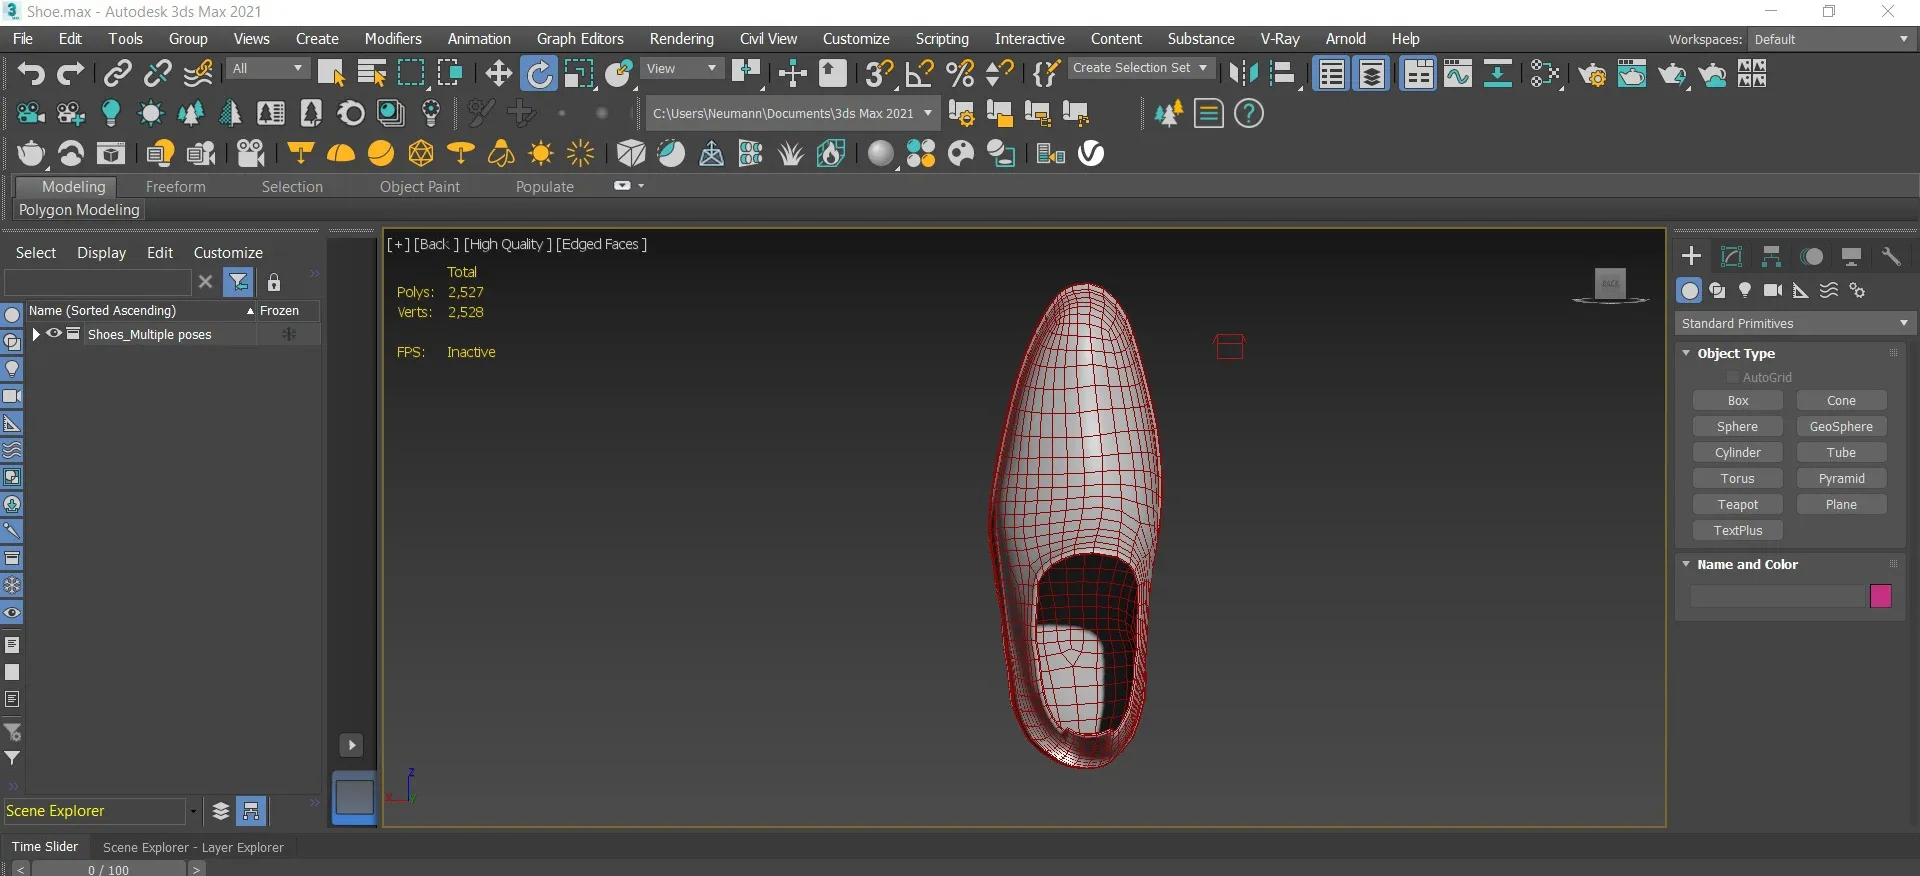
Task: Toggle the AutoGrid checkbox
Action: pyautogui.click(x=1733, y=377)
